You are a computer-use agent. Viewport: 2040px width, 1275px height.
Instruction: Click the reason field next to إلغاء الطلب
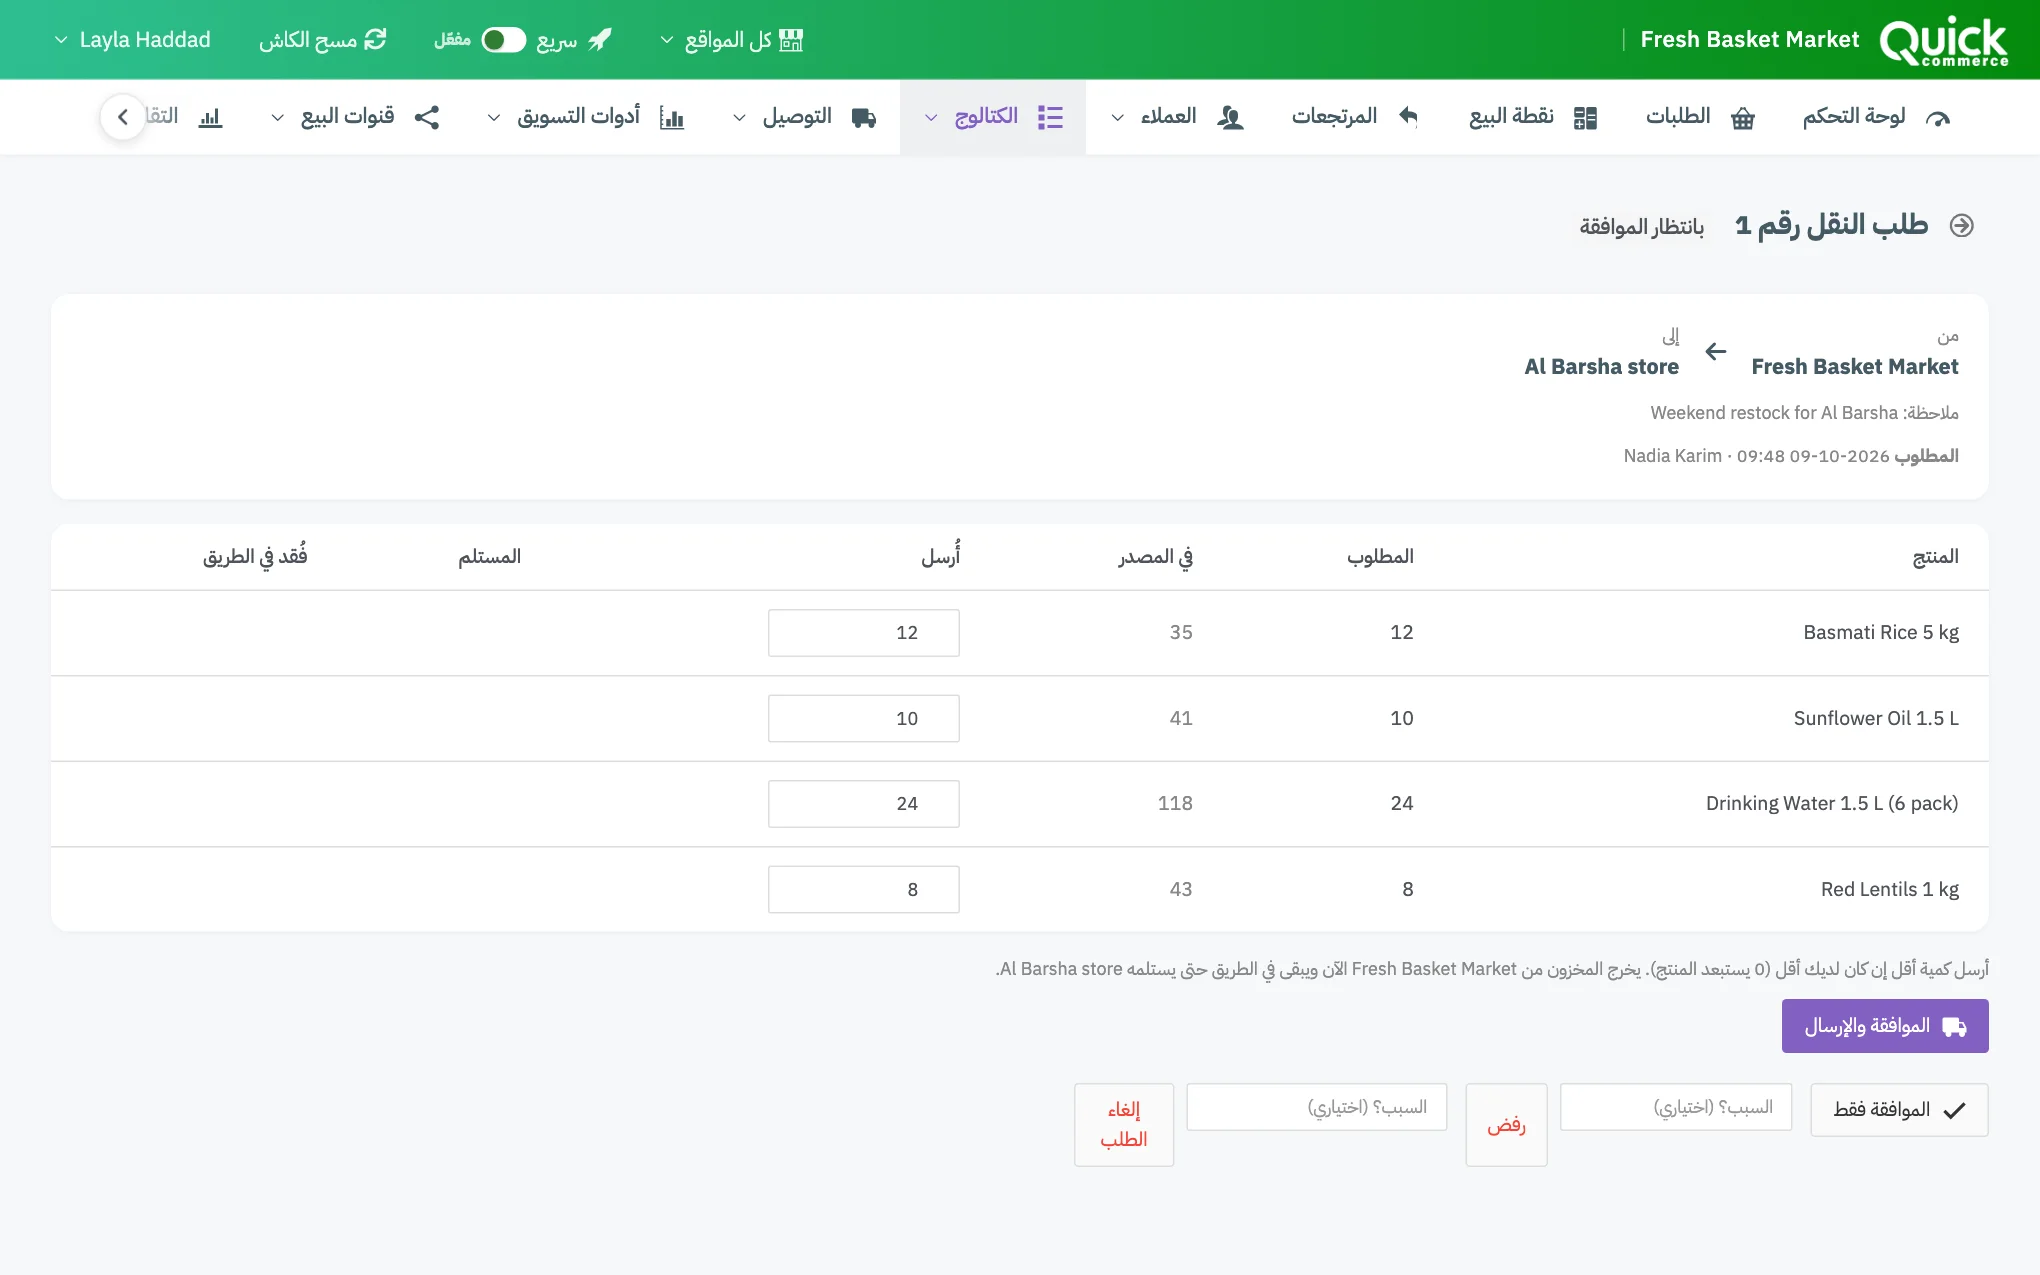coord(1317,1107)
